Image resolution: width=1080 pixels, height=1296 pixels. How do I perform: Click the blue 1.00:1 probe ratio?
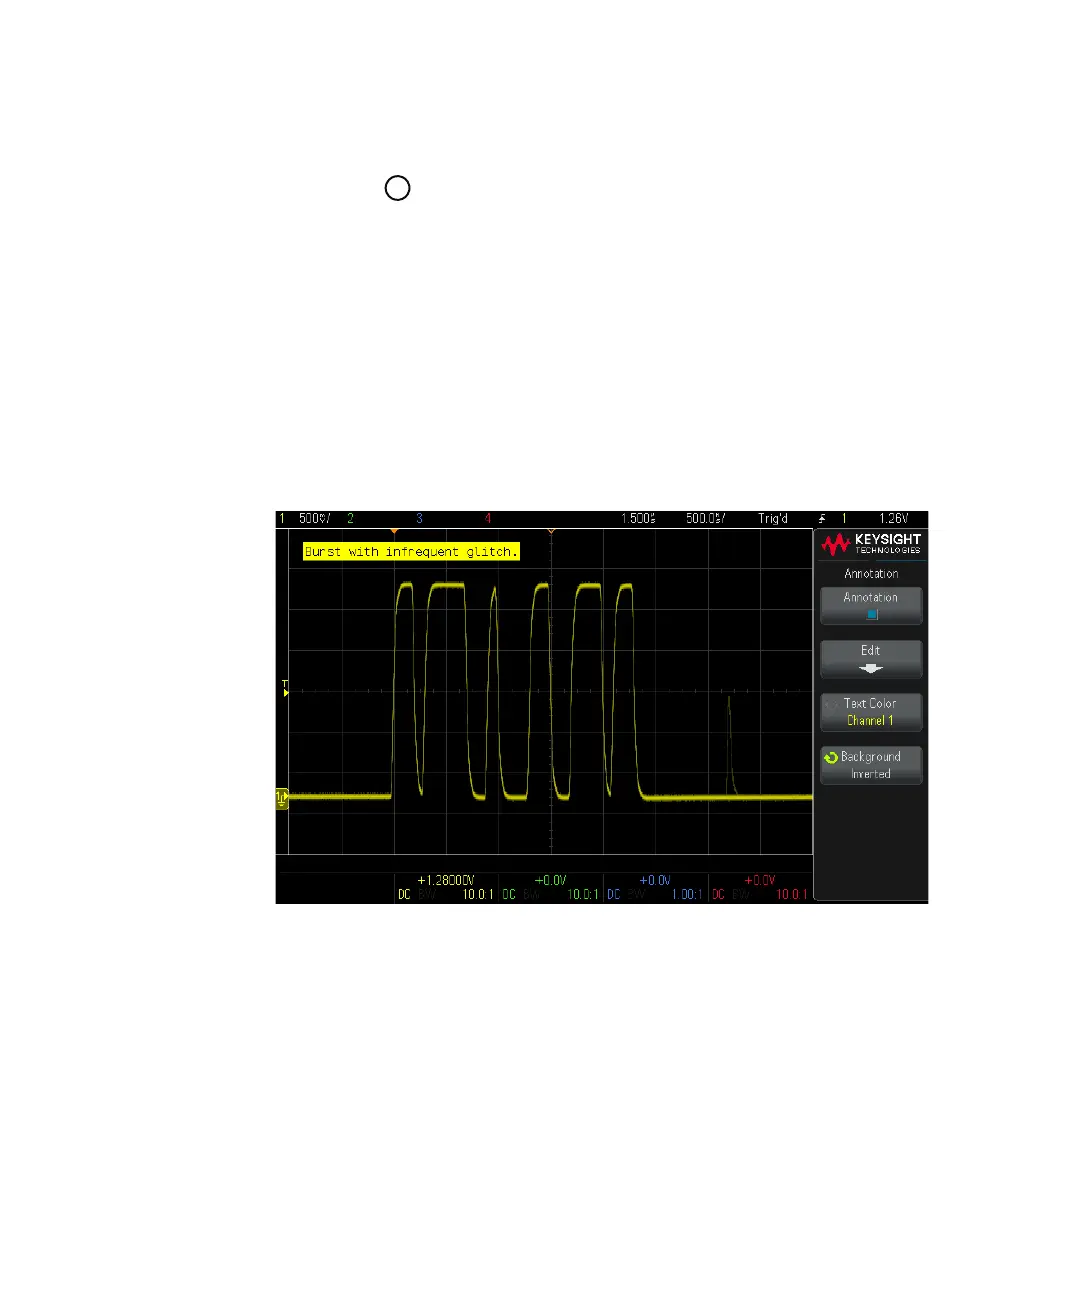tap(686, 895)
